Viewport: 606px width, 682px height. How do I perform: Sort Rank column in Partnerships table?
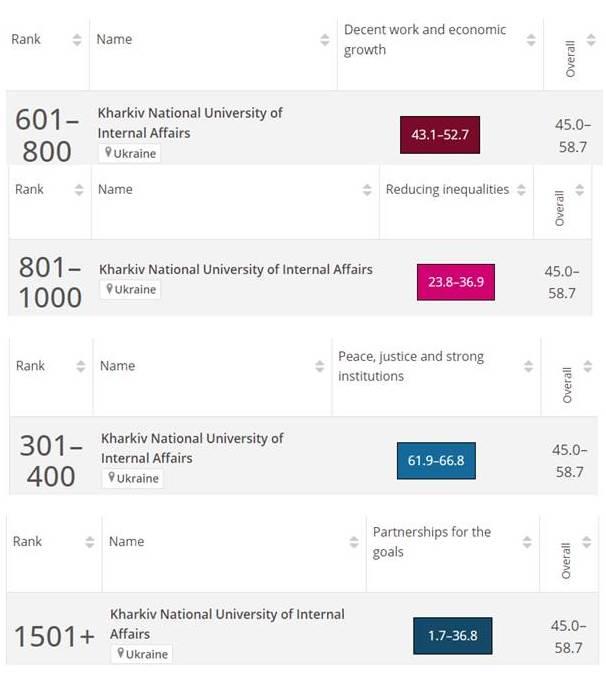[x=90, y=542]
